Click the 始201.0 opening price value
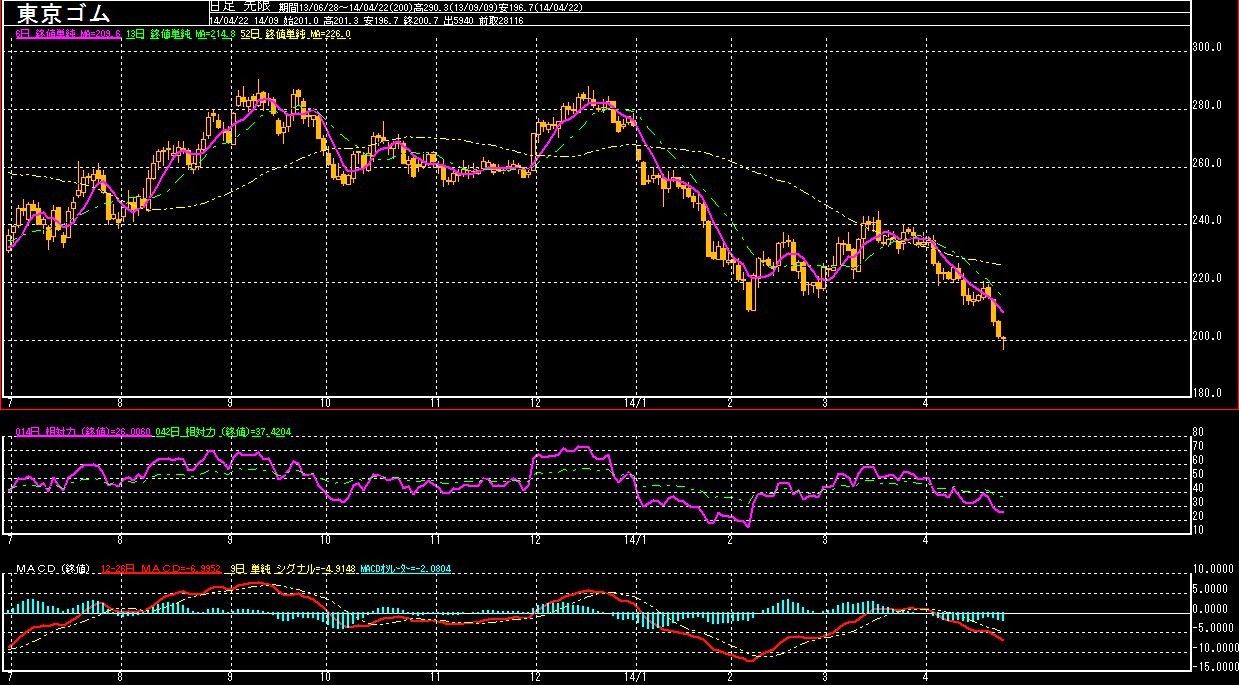 [301, 20]
